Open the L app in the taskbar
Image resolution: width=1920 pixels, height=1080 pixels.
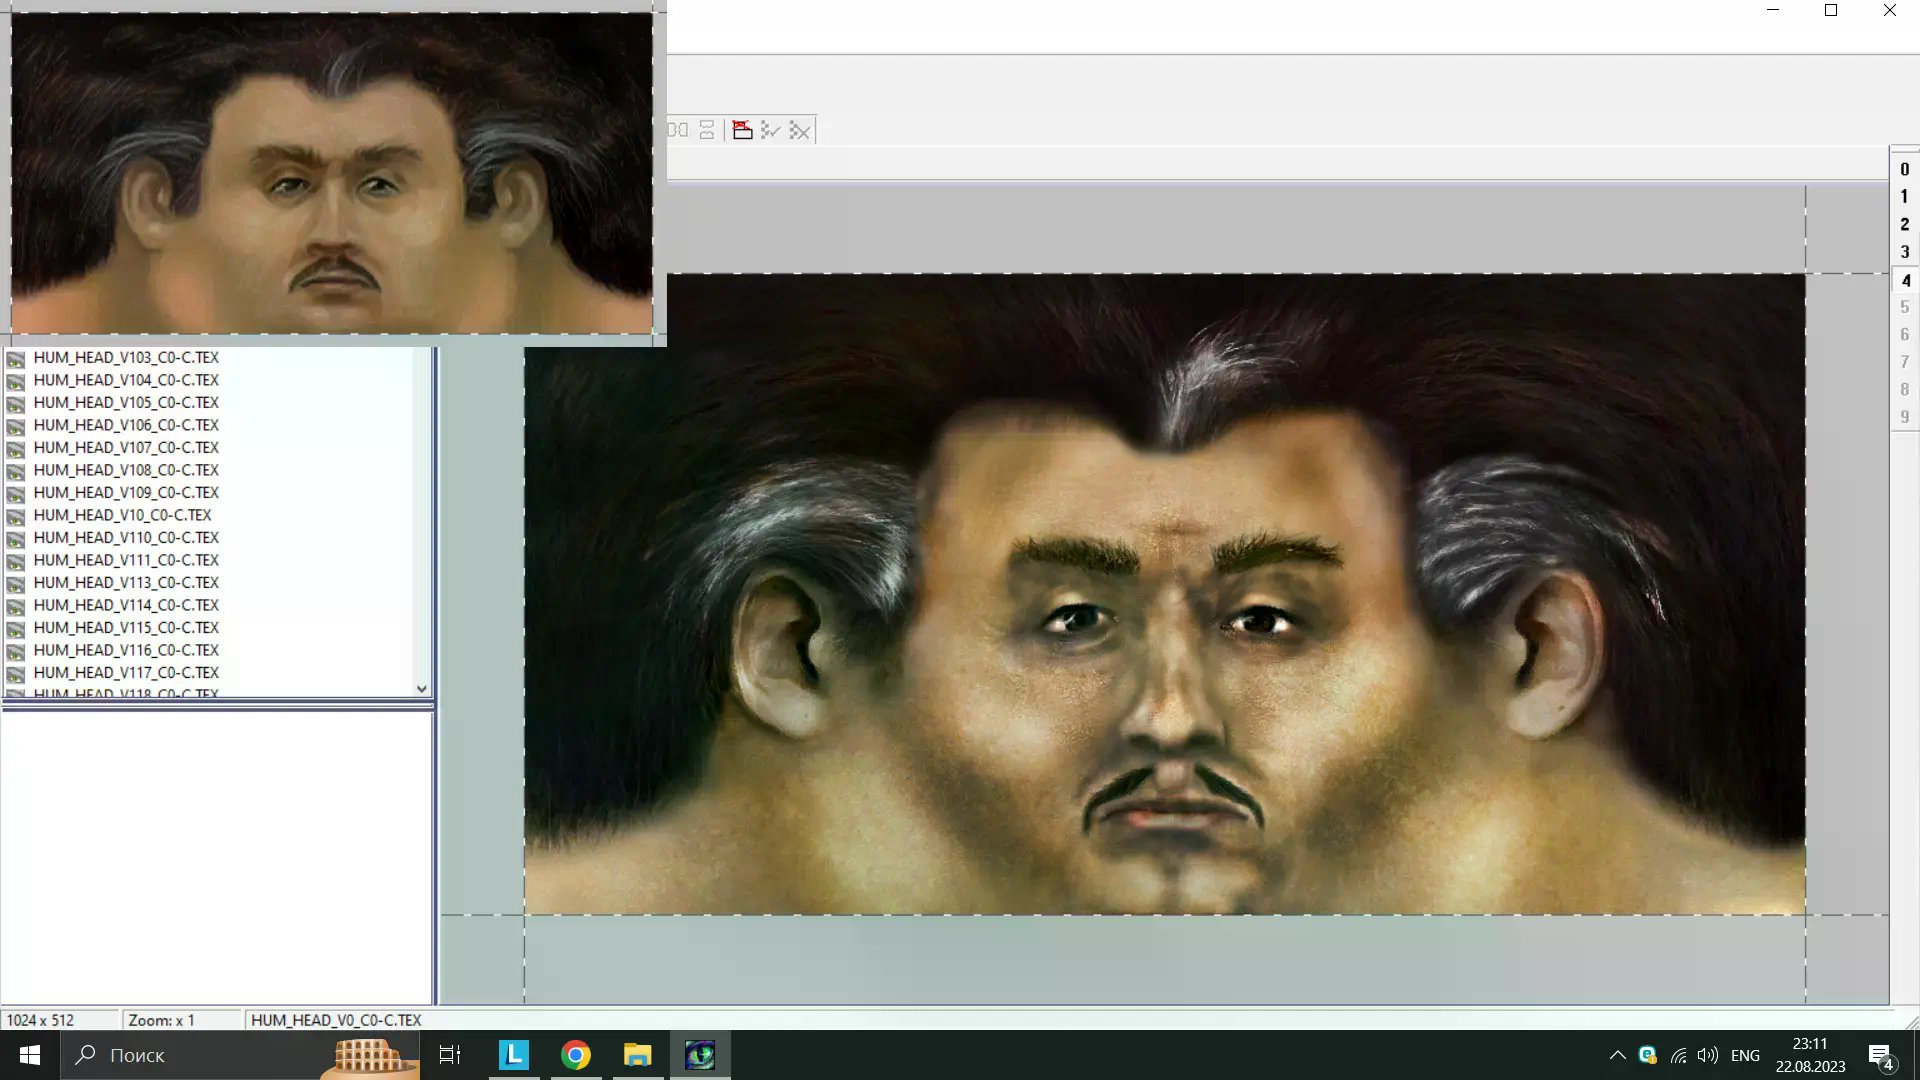point(513,1055)
